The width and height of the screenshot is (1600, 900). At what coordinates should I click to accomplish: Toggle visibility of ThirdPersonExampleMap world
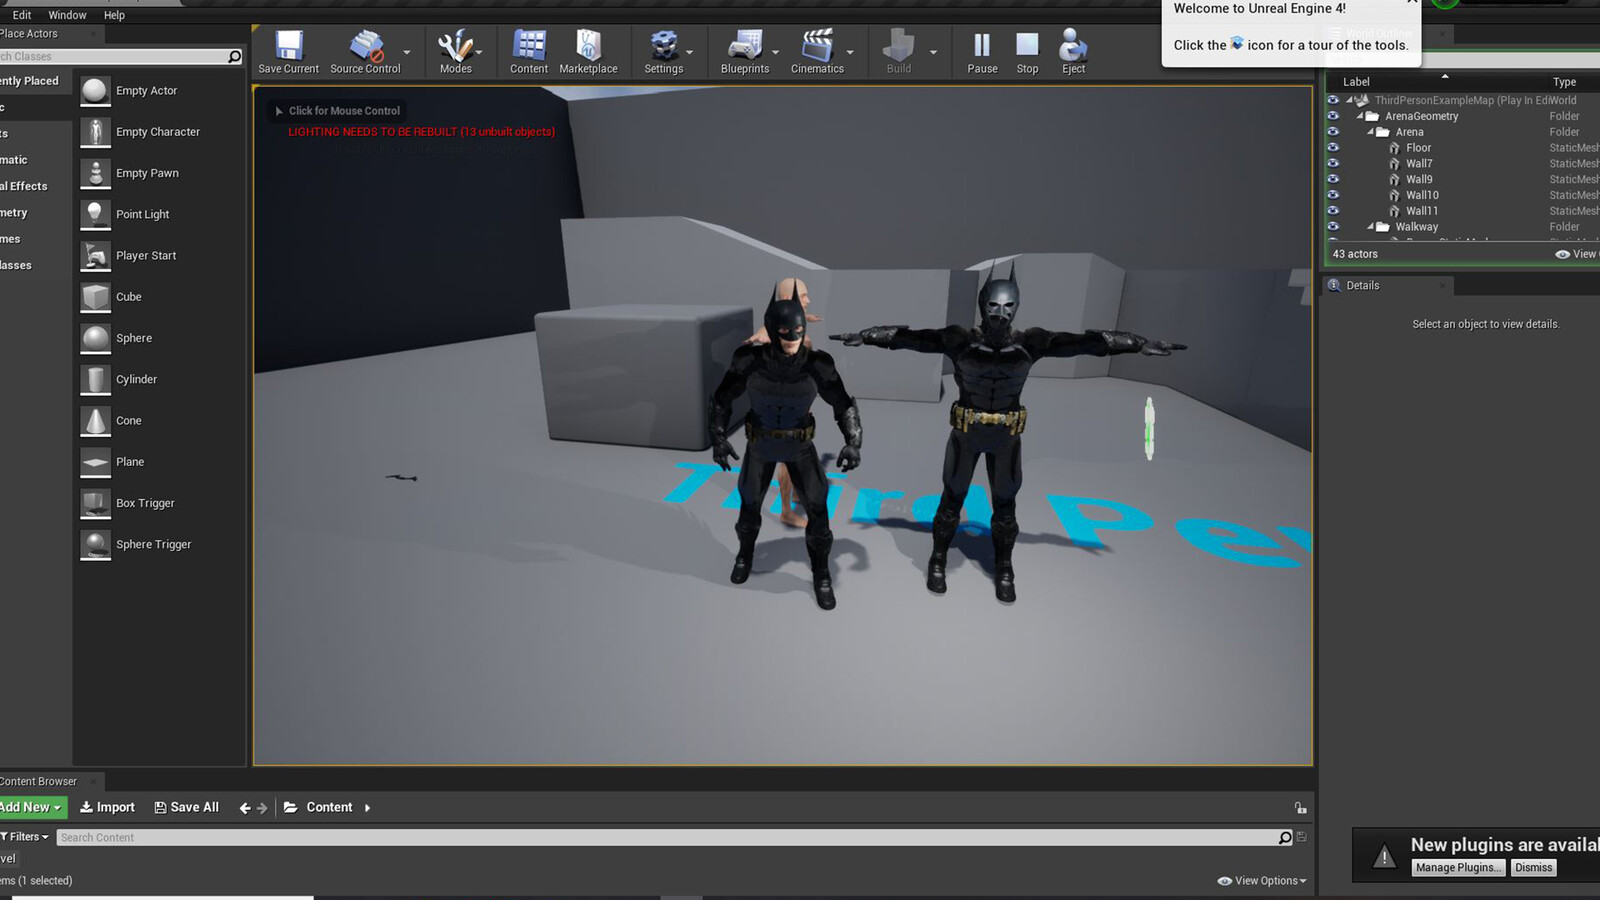1333,100
